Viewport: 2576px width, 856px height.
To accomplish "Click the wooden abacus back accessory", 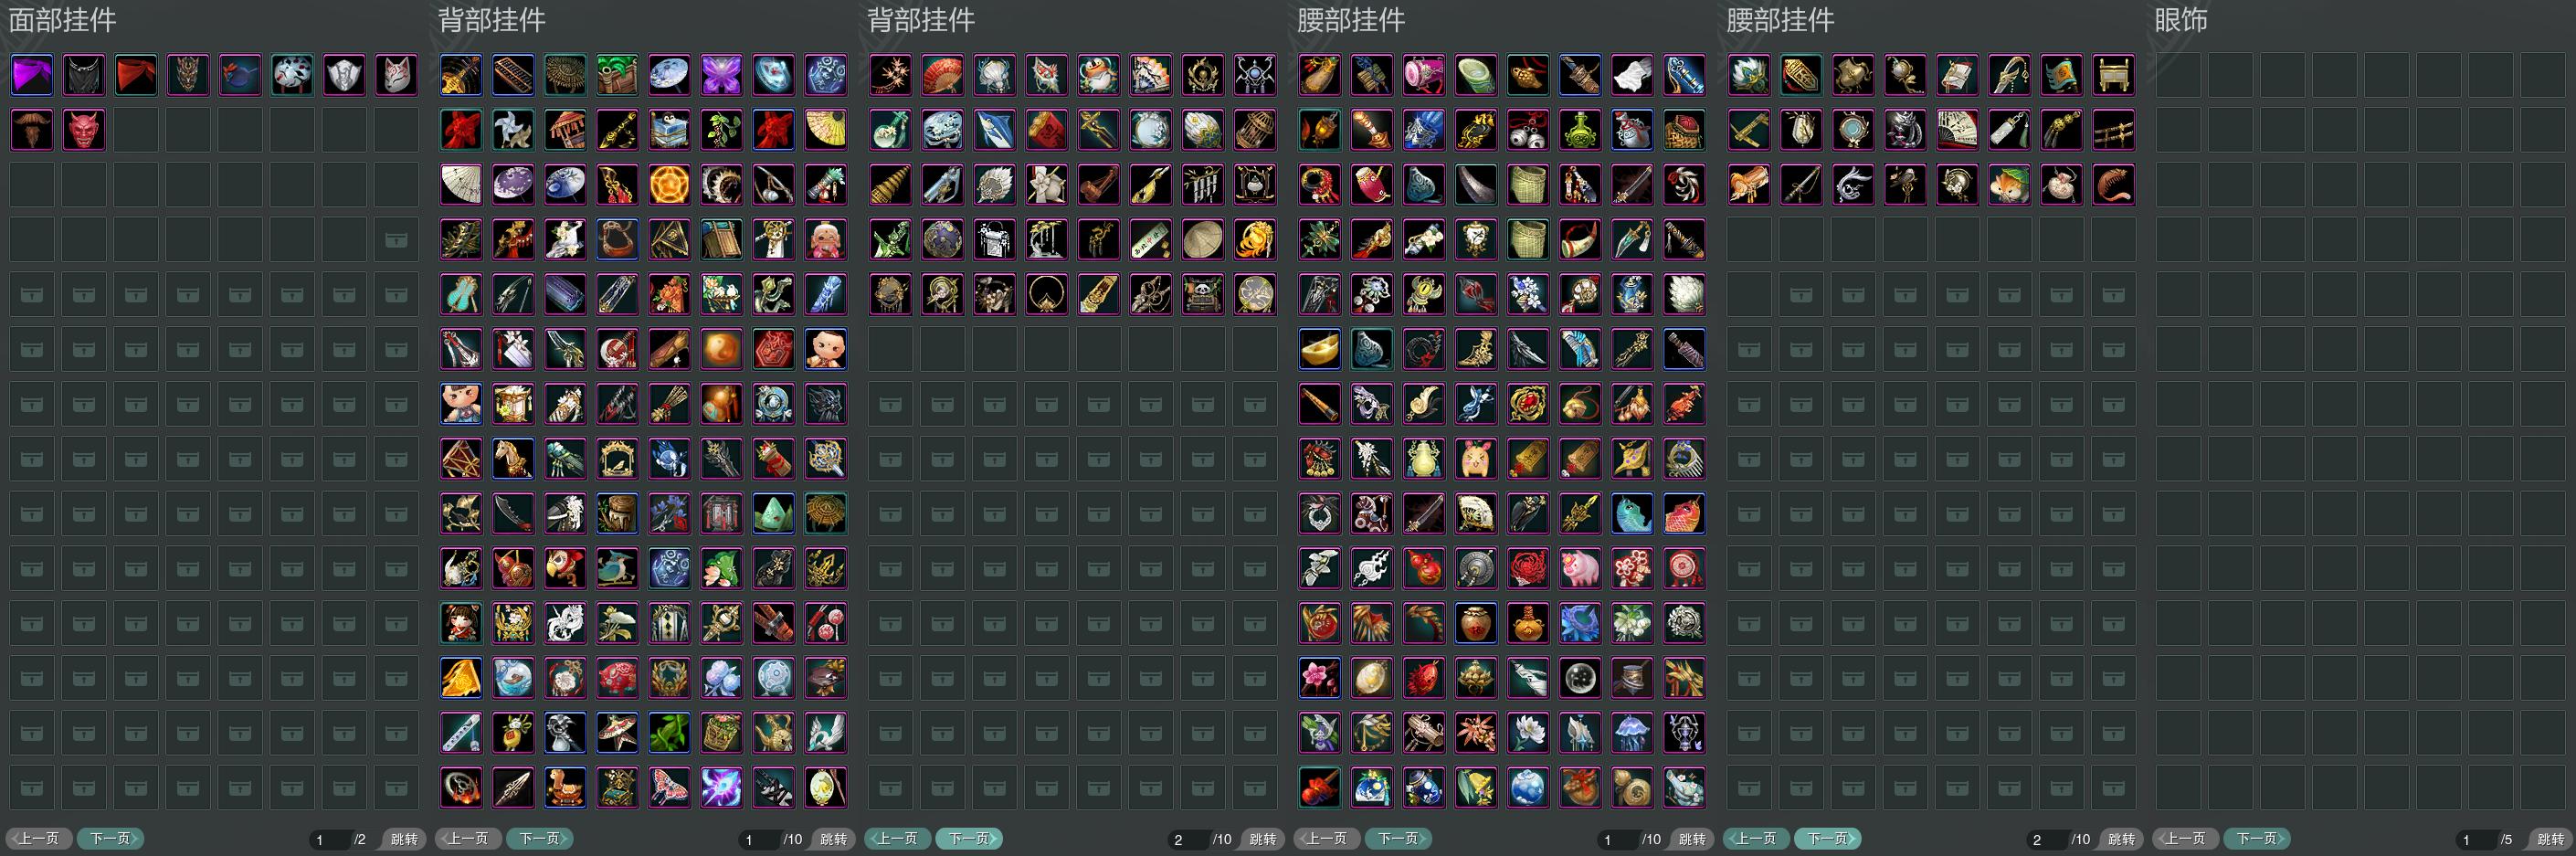I will [513, 75].
